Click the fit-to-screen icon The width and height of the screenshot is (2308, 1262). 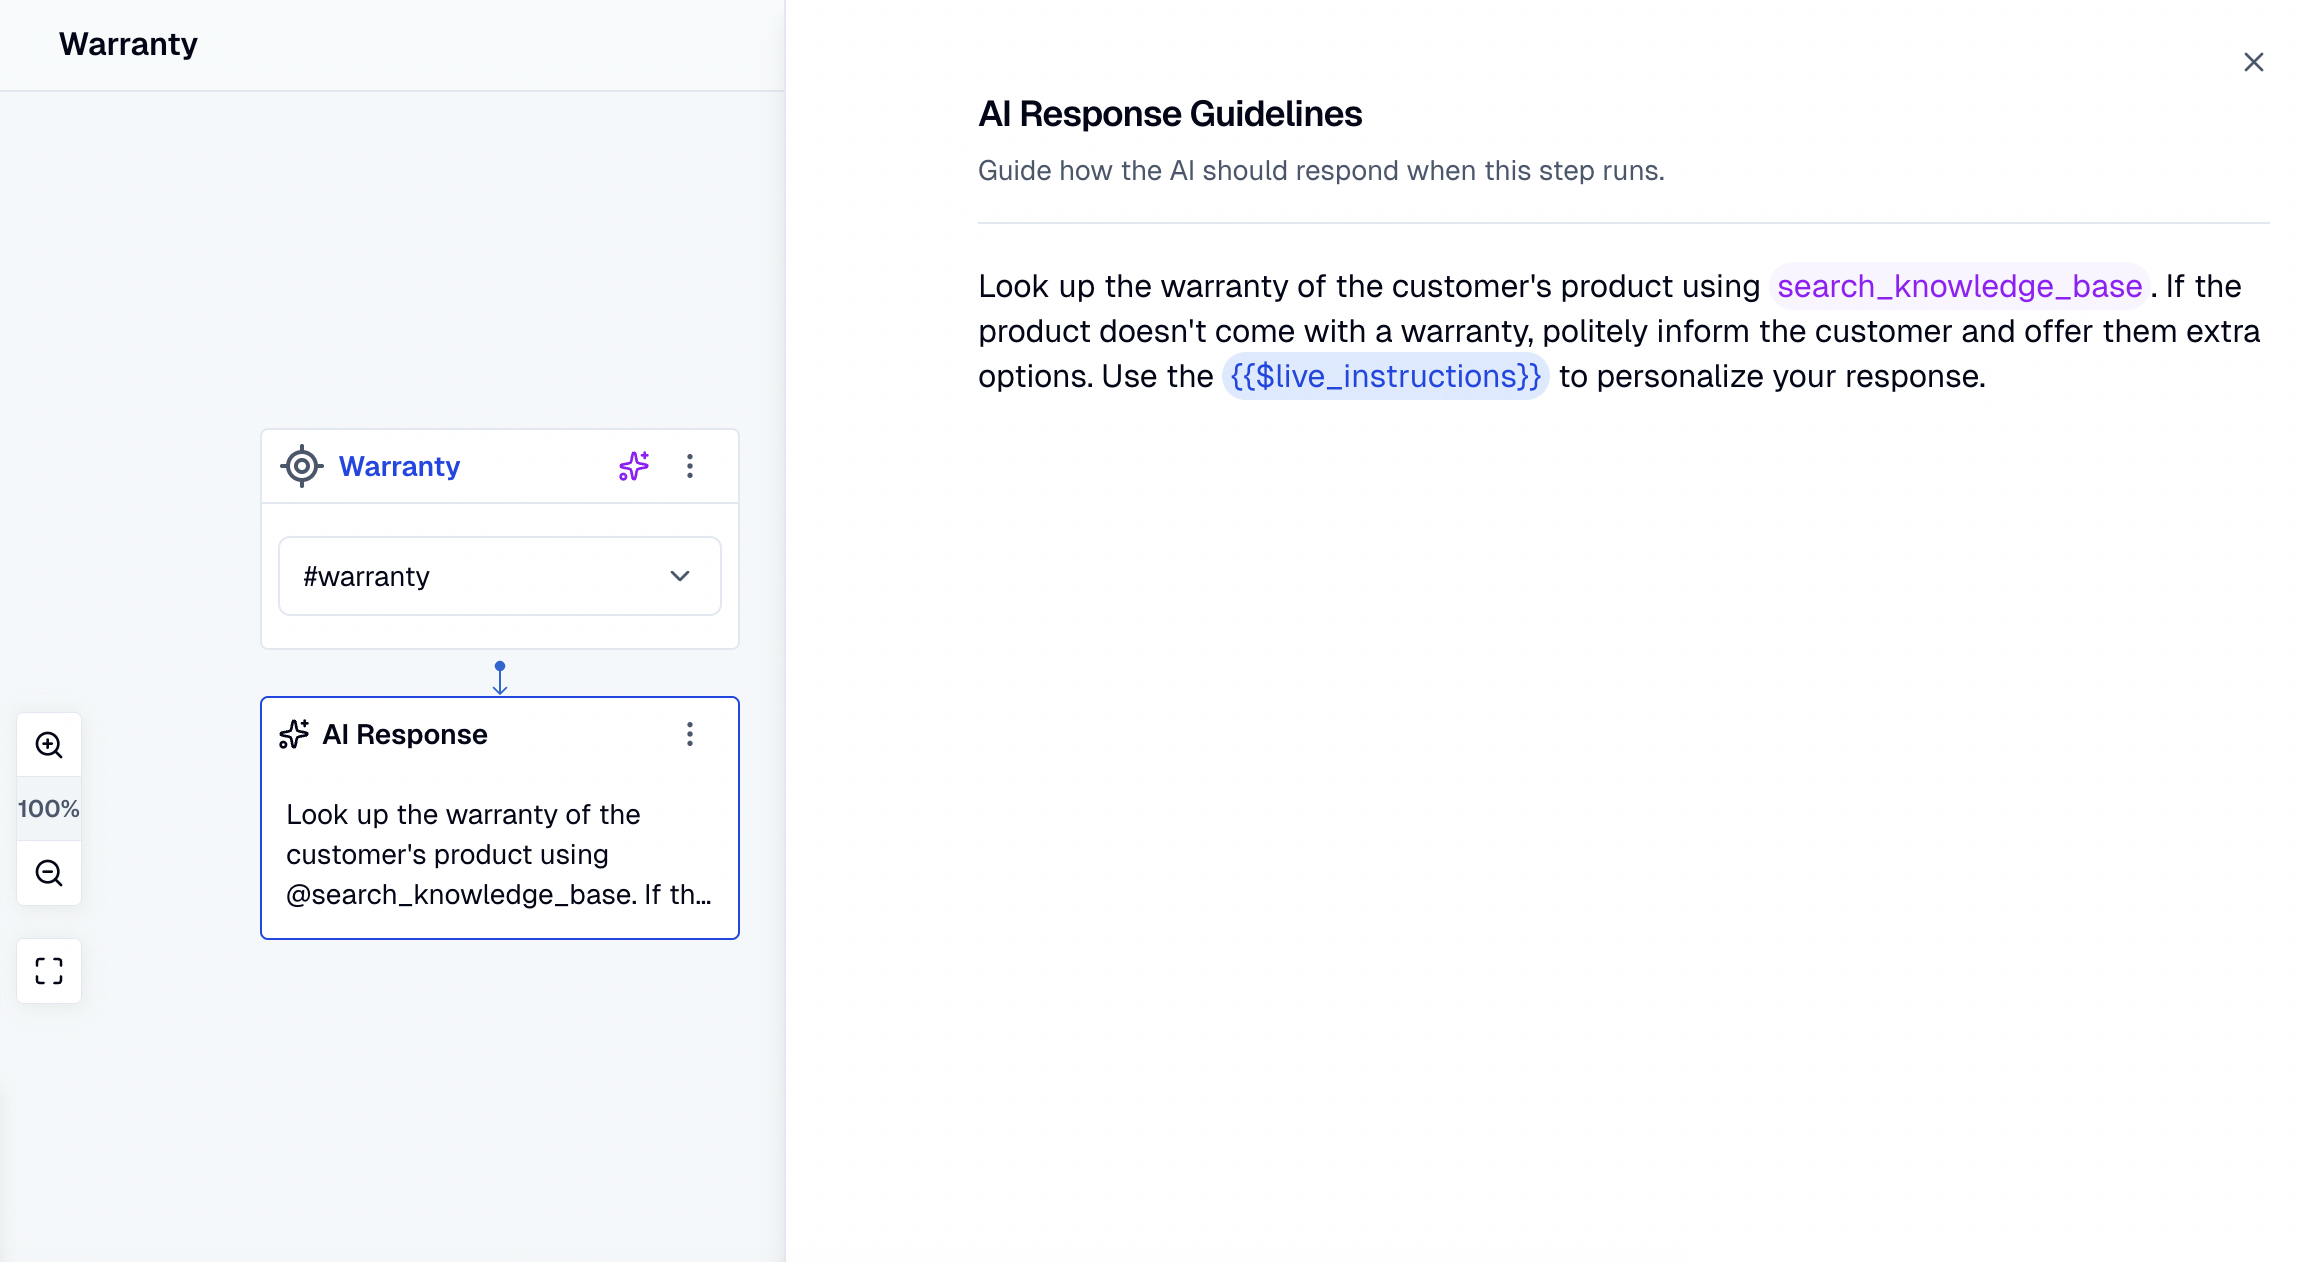49,971
